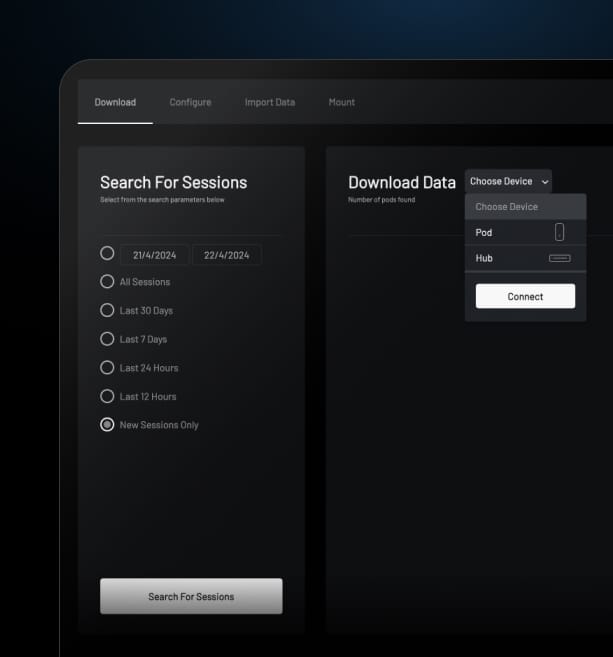Image resolution: width=613 pixels, height=657 pixels.
Task: Select the Choose Device placeholder entry
Action: click(525, 207)
